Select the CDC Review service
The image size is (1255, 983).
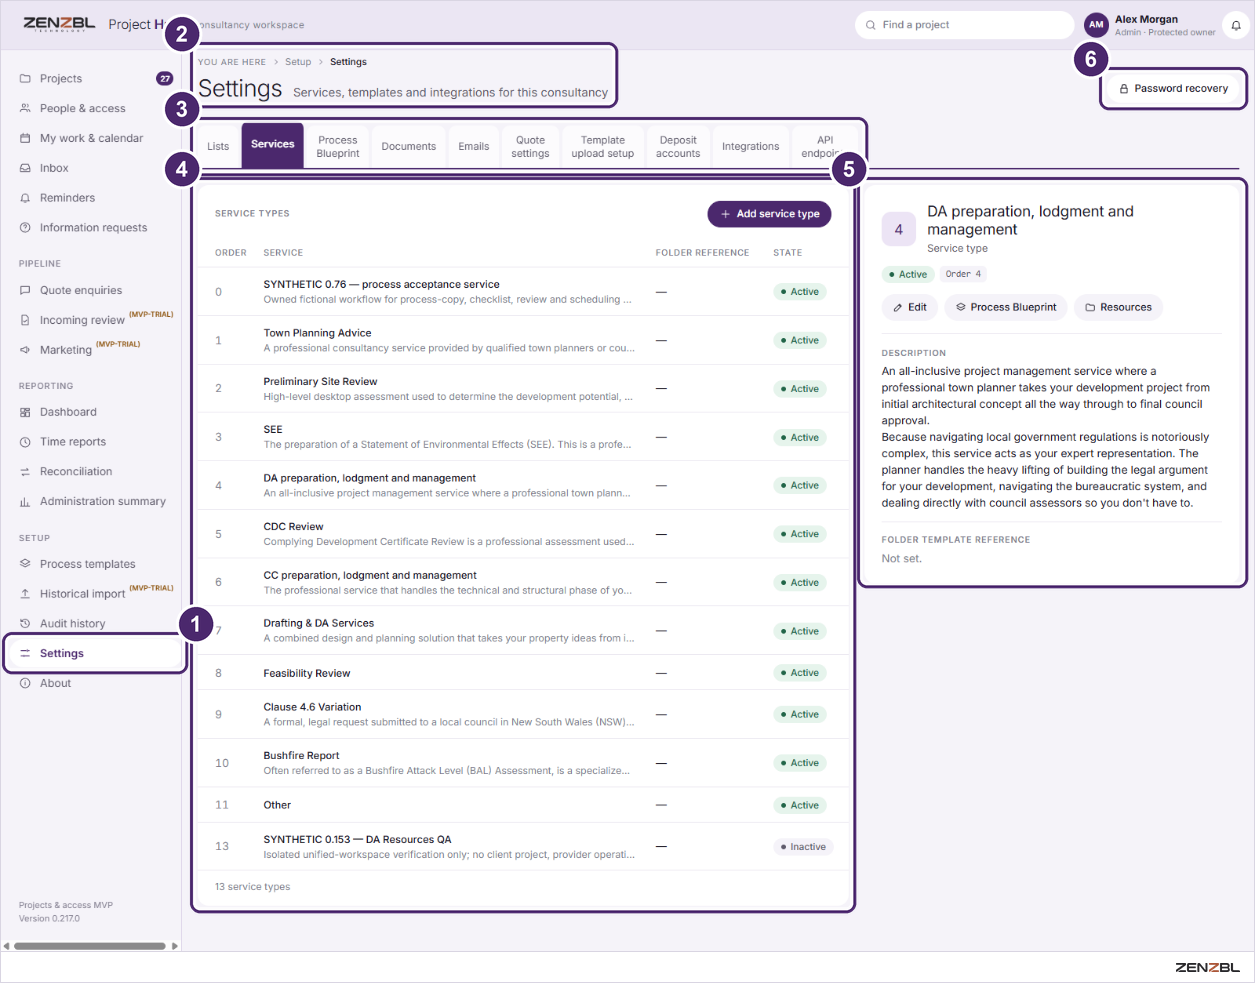coord(525,534)
